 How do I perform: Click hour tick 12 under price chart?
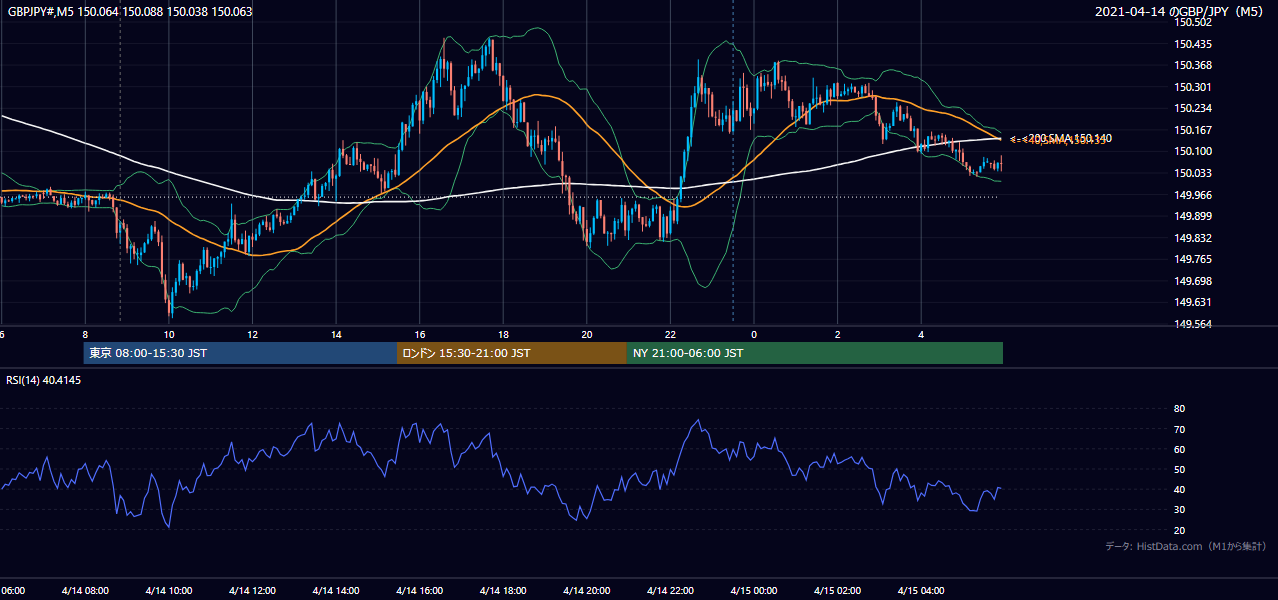click(x=253, y=334)
